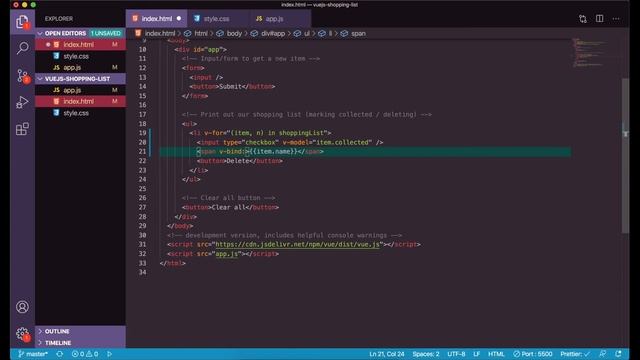This screenshot has height=360, width=640.
Task: Click the 1 UNSAVED badge
Action: point(106,33)
